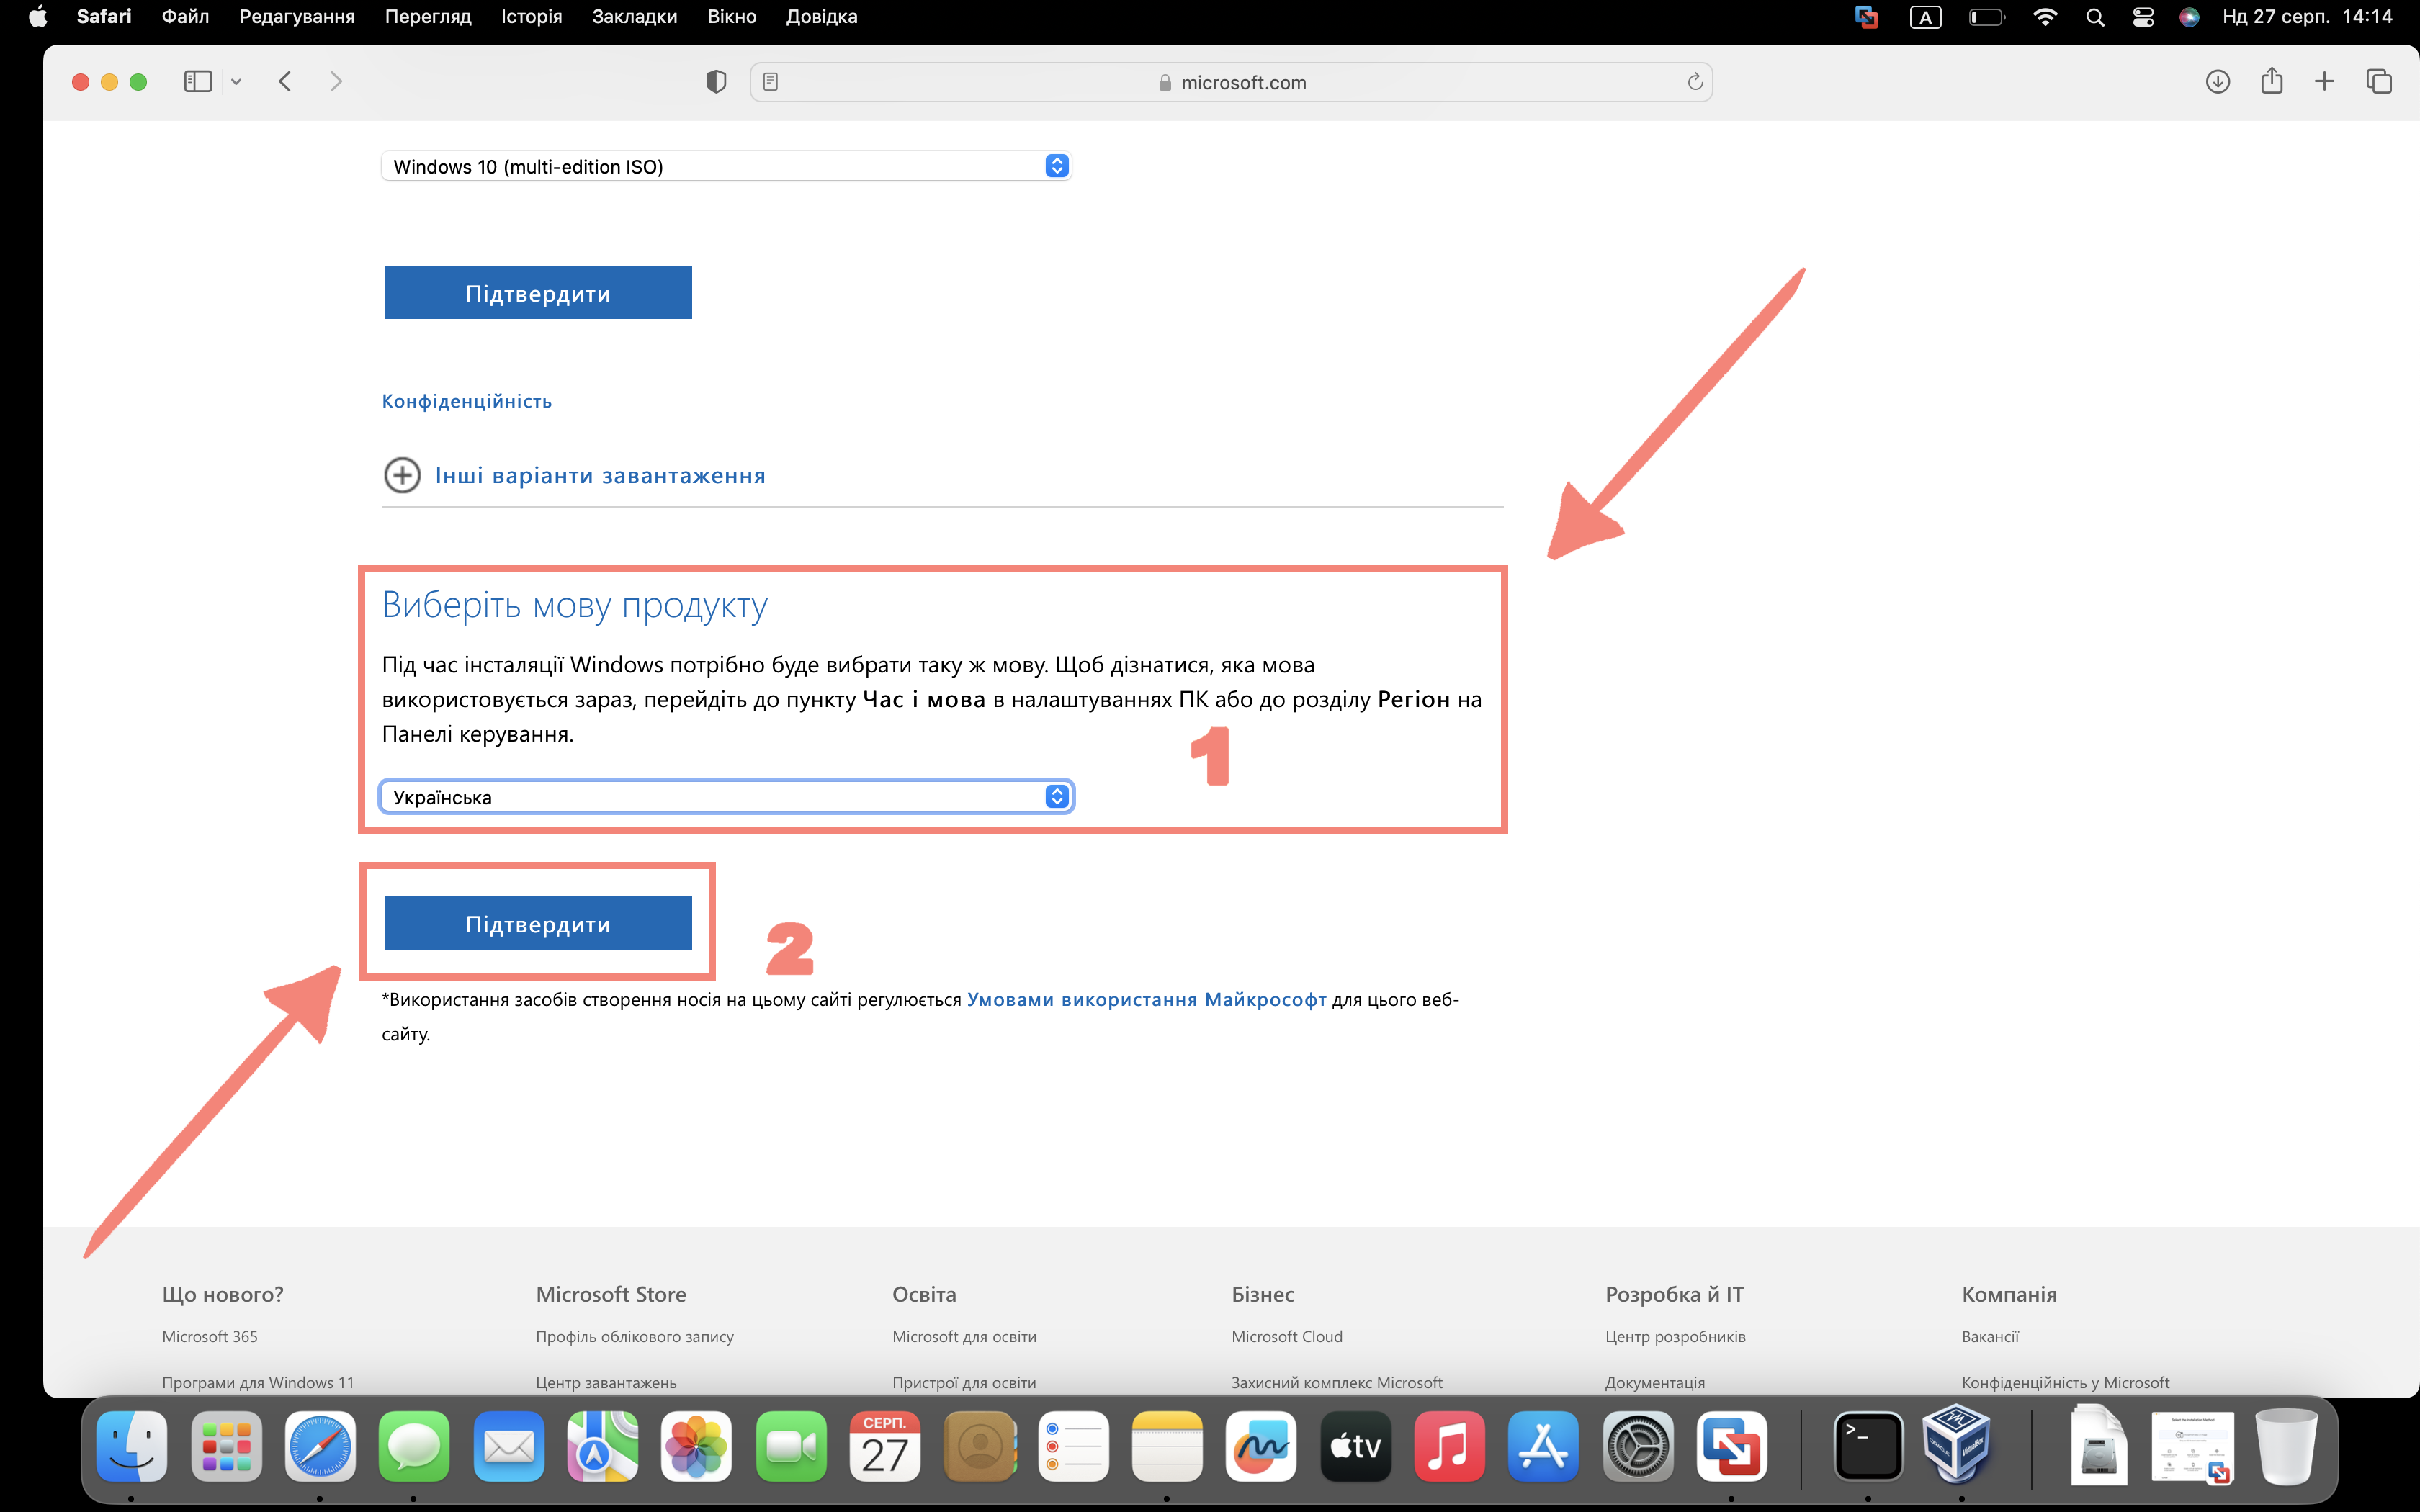Open the Вікно menu
2420x1512 pixels.
(732, 17)
